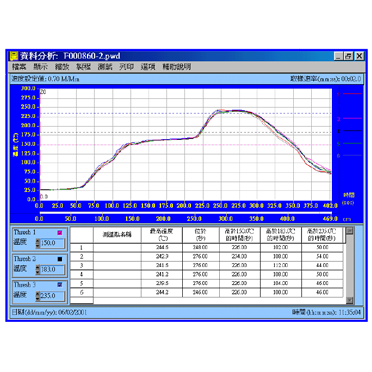Click the Thresh 3 temperature field showing 235.0

point(52,296)
